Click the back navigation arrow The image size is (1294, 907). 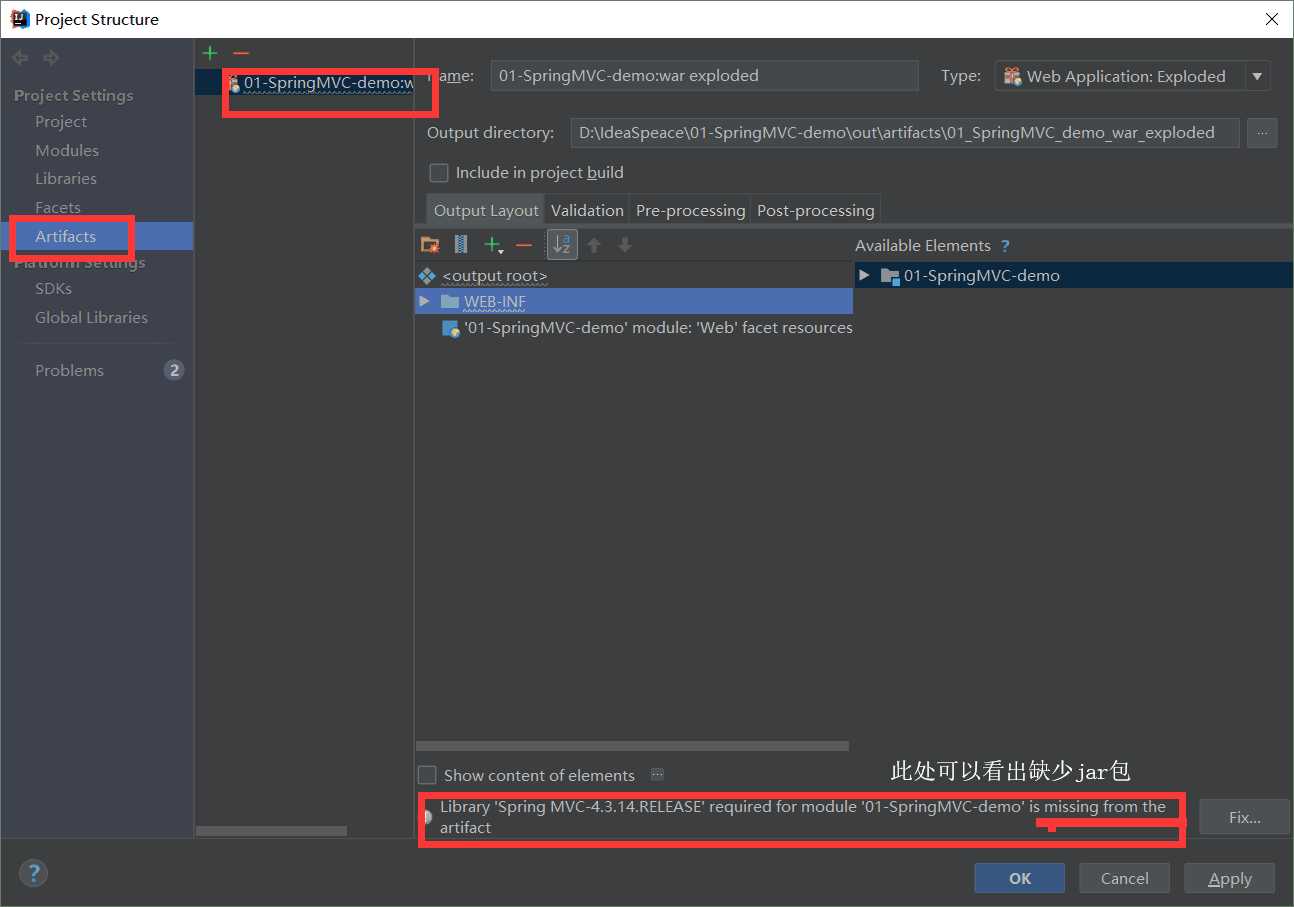tap(20, 58)
